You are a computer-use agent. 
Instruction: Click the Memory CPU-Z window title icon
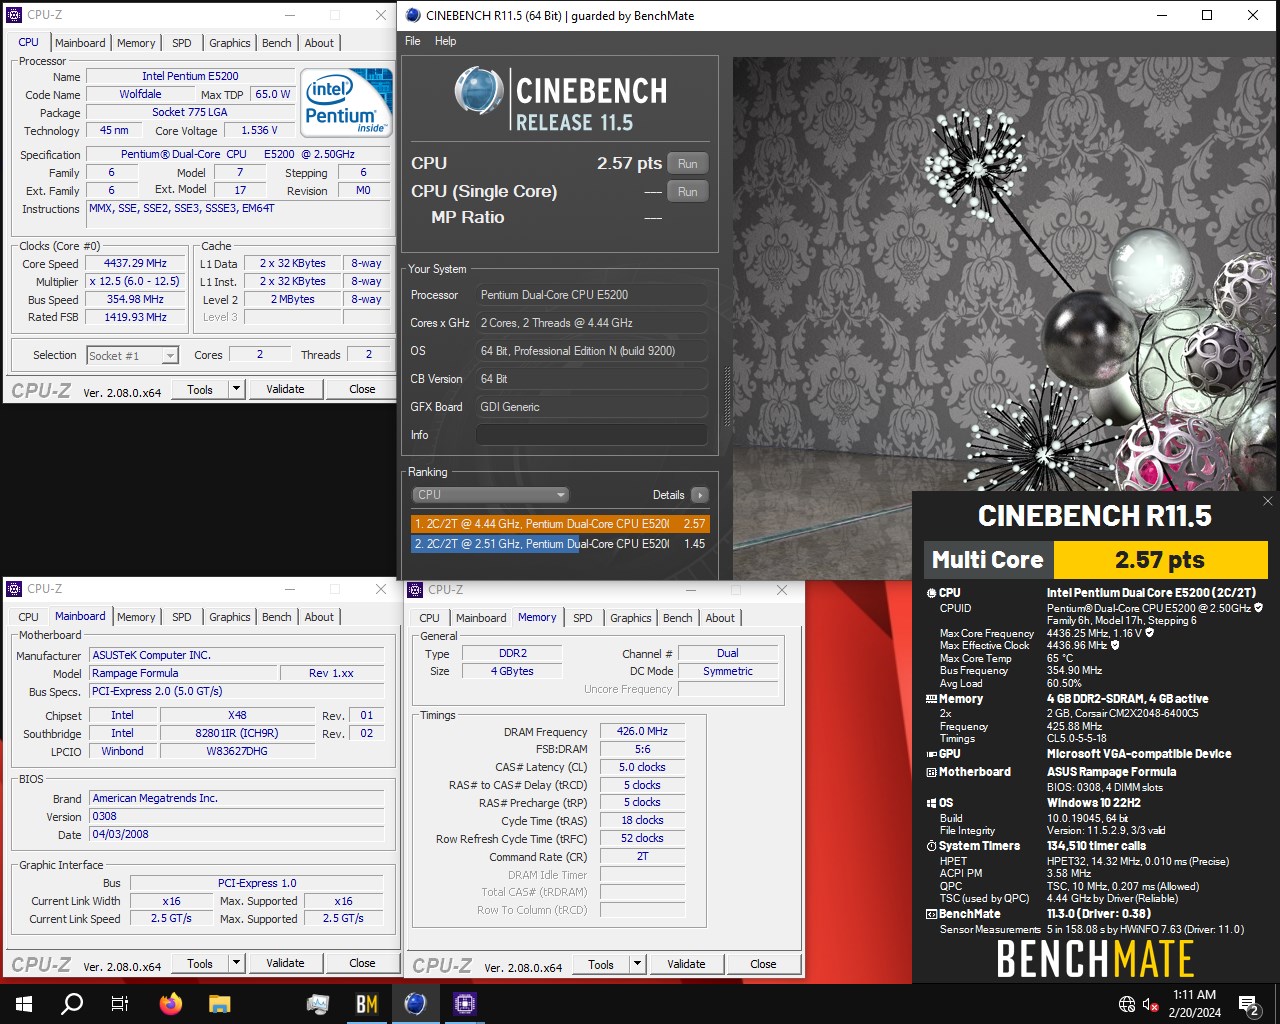coord(415,590)
